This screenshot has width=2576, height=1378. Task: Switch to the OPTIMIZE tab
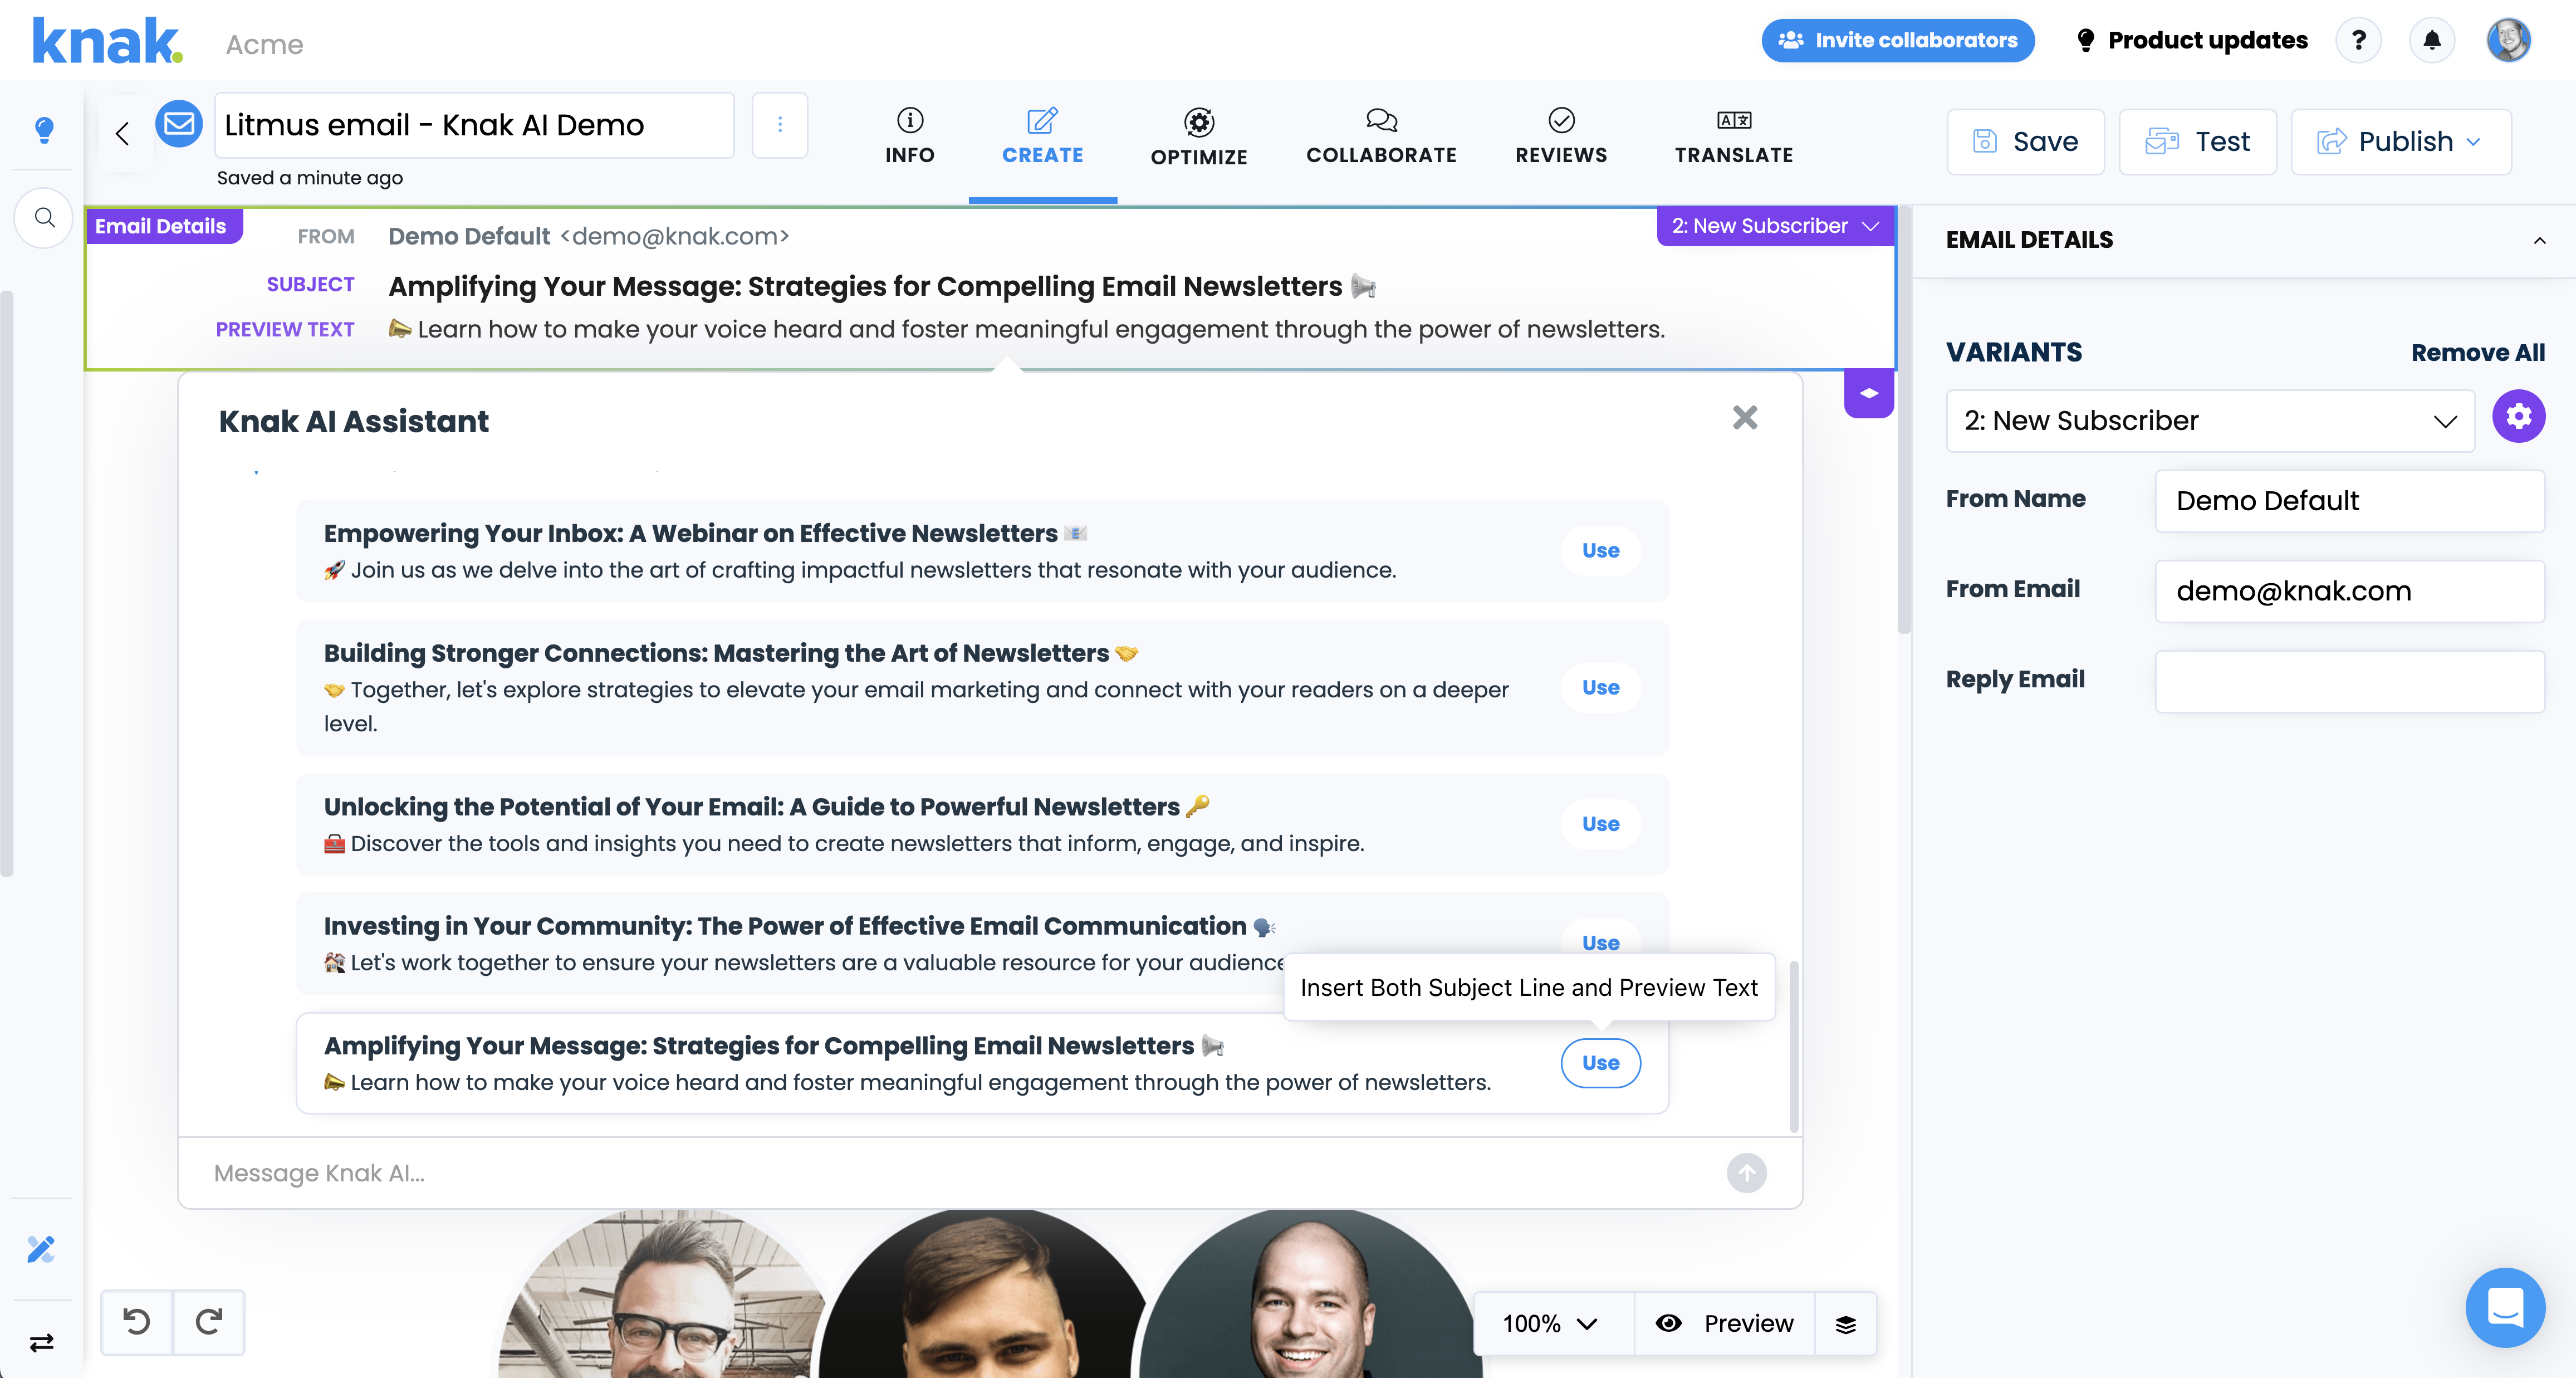point(1199,137)
